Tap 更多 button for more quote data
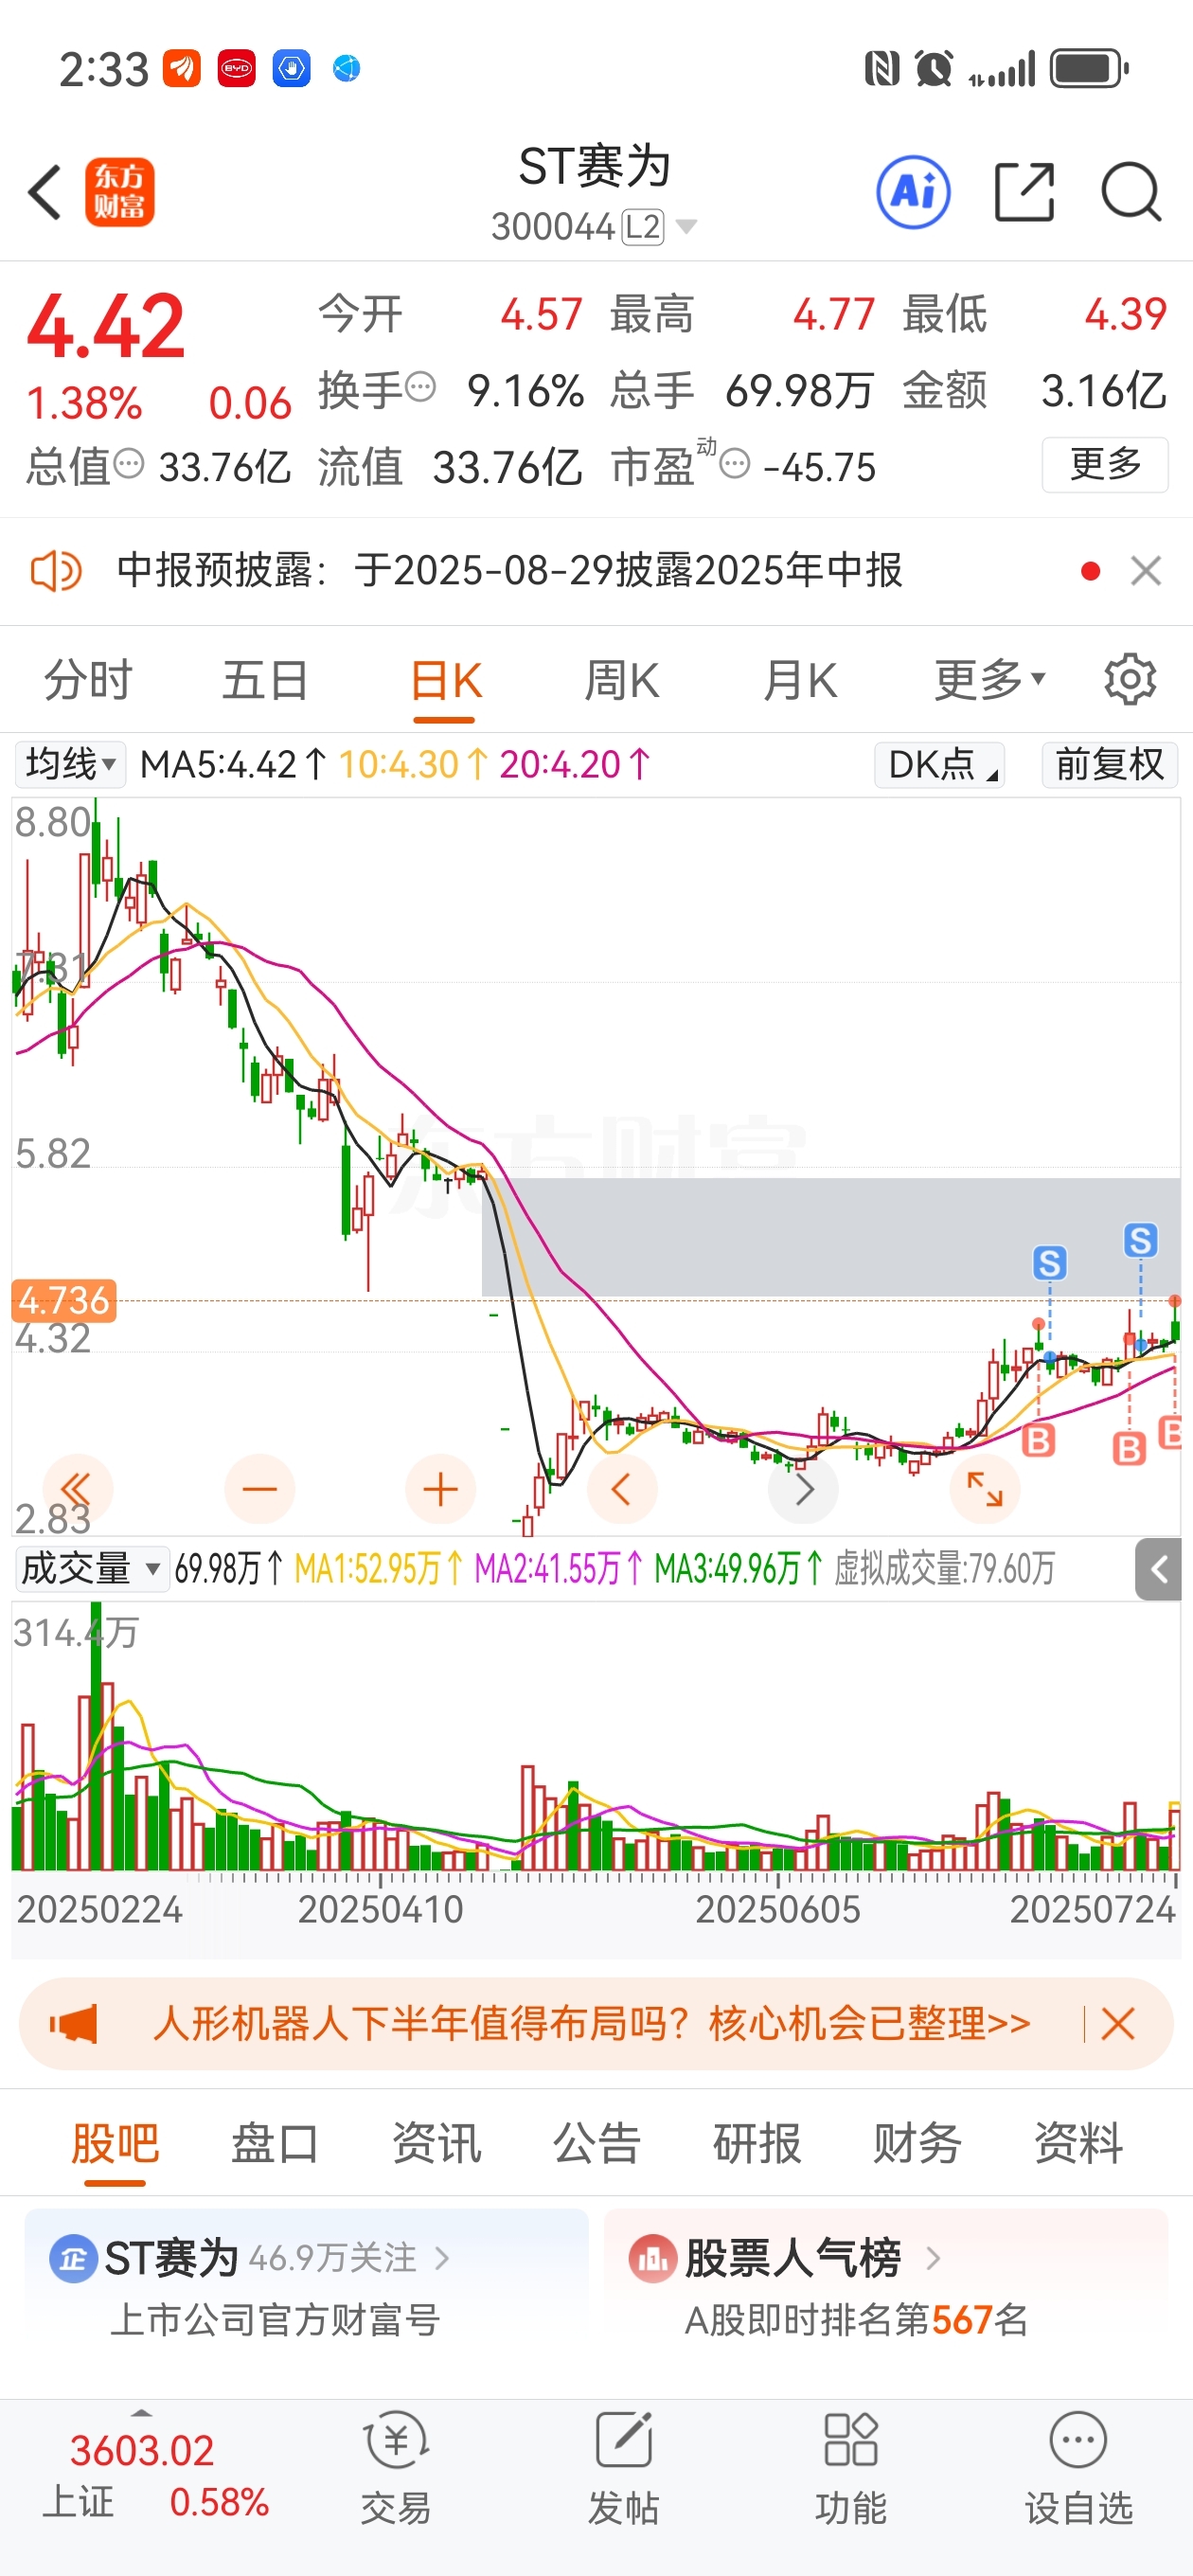Image resolution: width=1193 pixels, height=2576 pixels. (1105, 464)
